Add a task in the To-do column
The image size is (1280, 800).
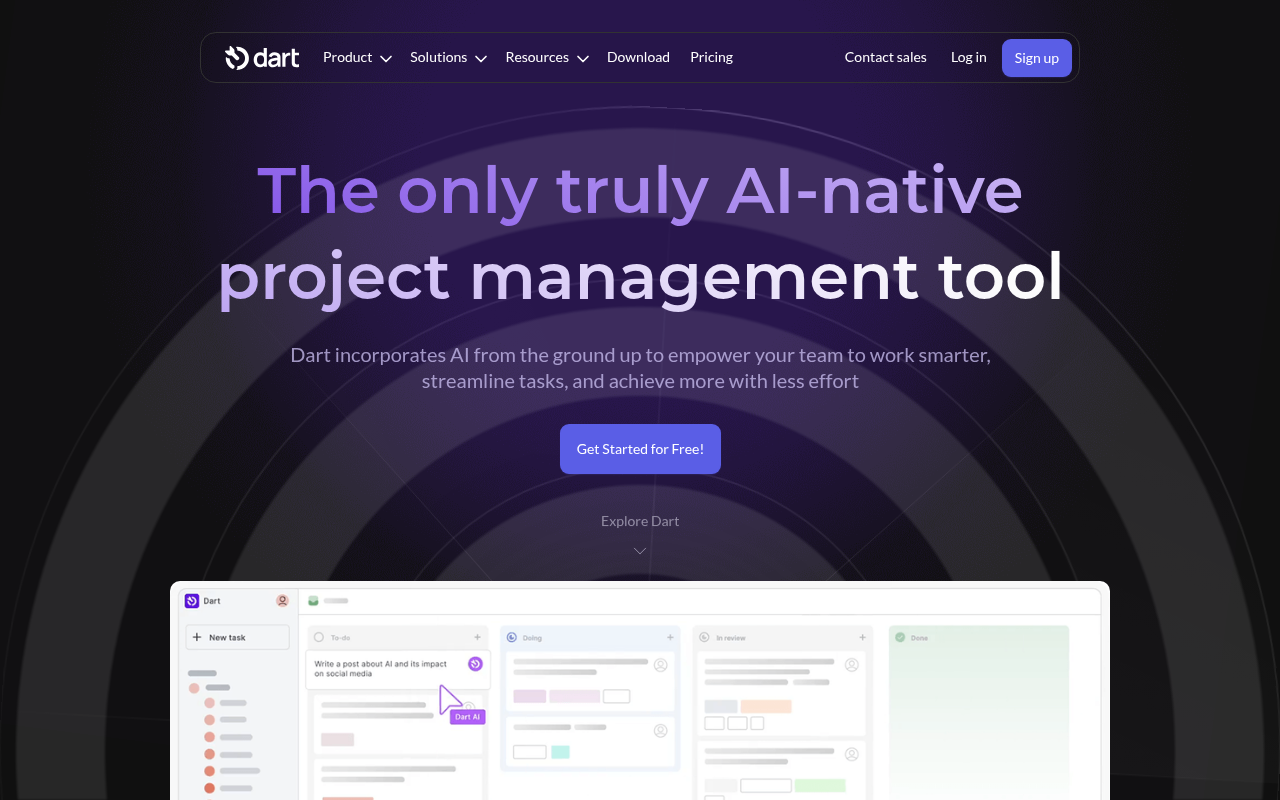pos(478,637)
